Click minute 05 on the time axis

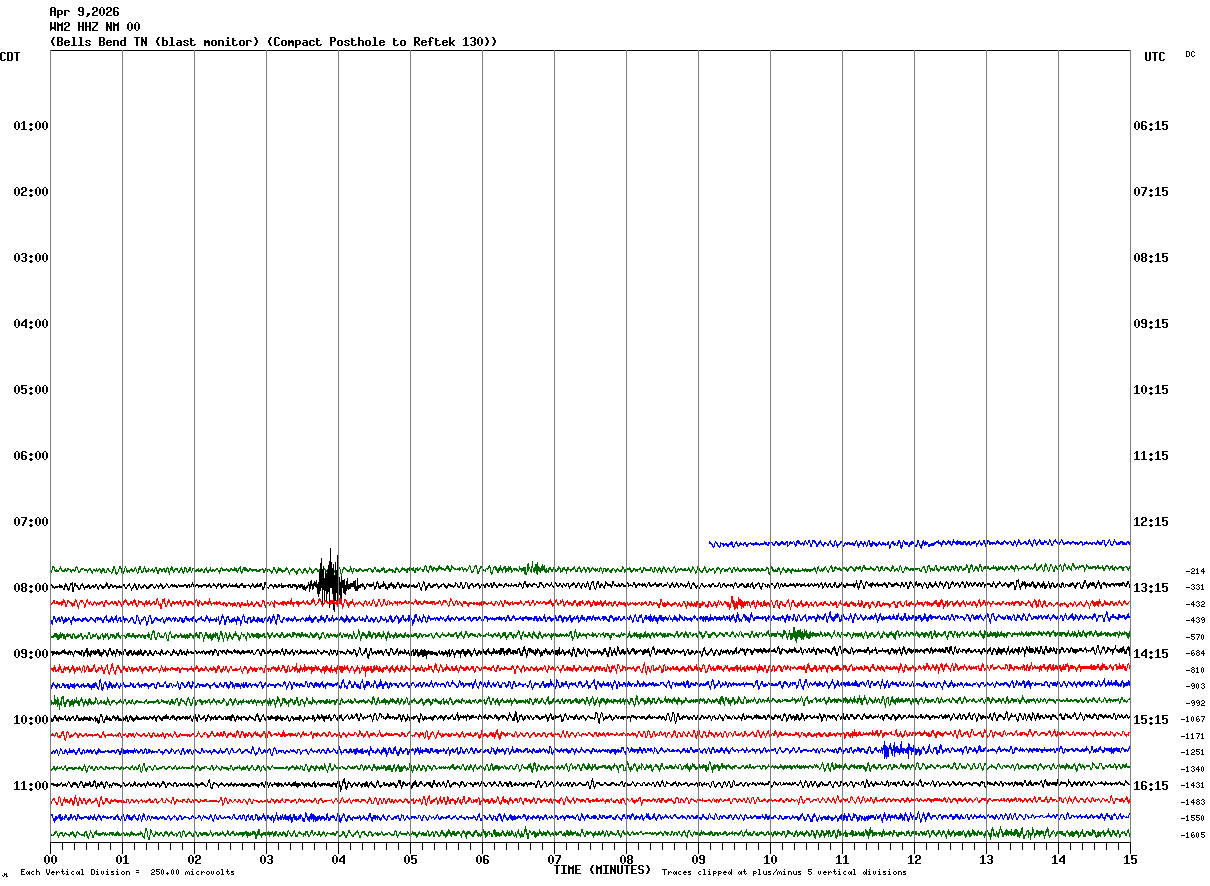410,859
